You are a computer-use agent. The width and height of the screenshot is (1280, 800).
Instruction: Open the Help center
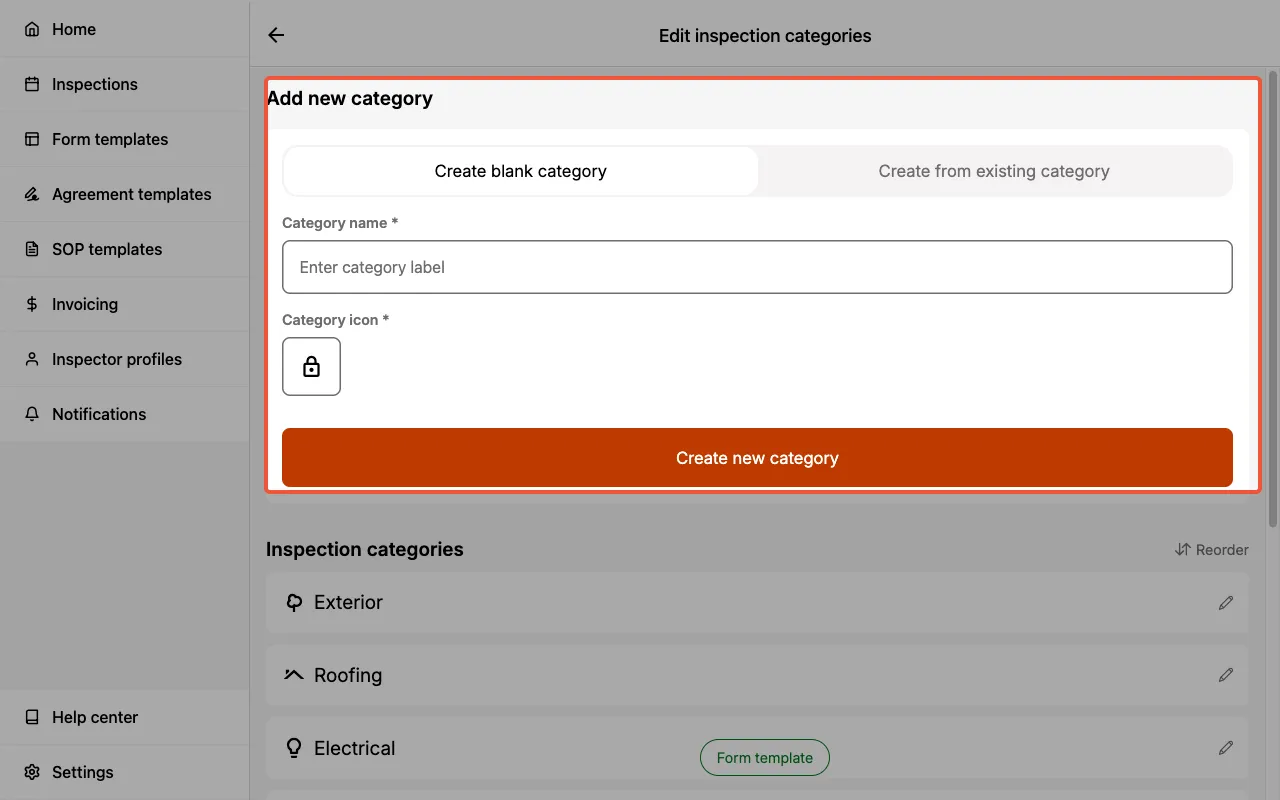point(31,717)
